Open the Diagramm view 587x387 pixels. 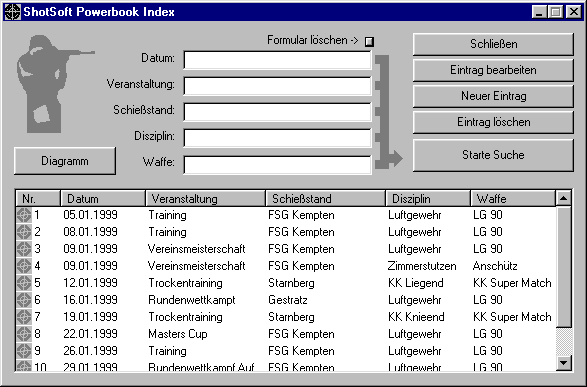[65, 161]
